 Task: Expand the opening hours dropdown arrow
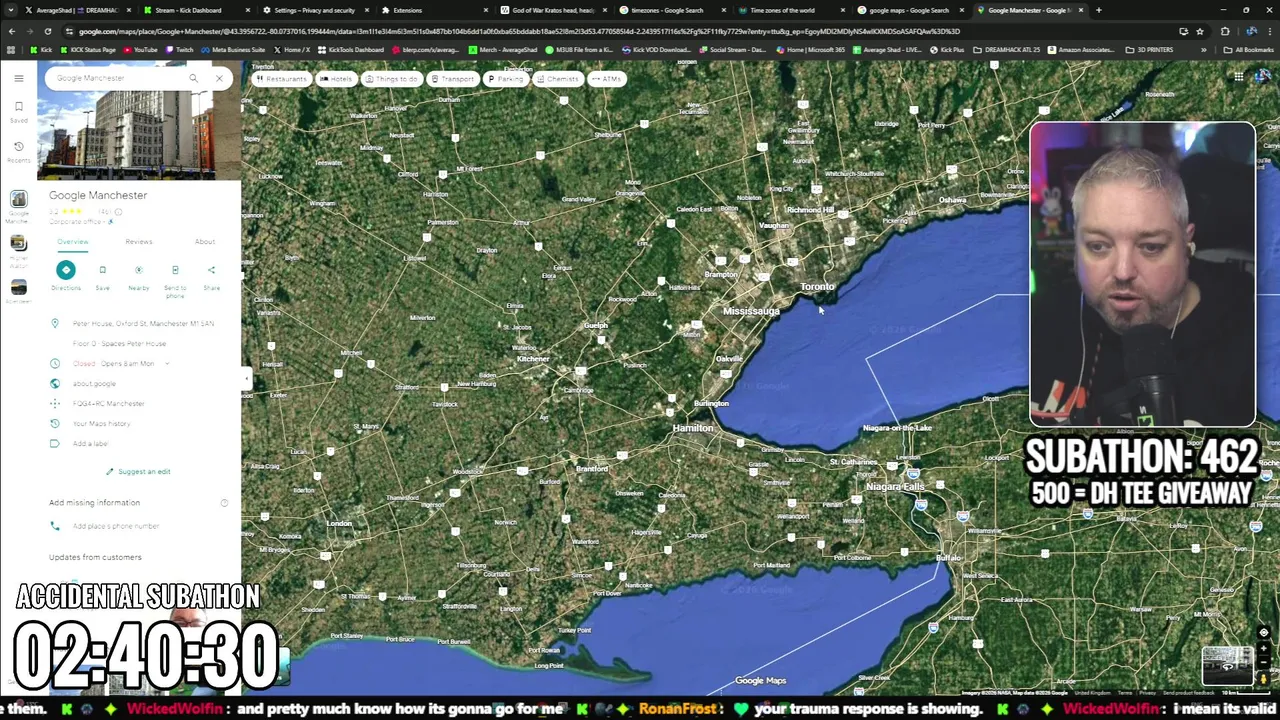(167, 363)
